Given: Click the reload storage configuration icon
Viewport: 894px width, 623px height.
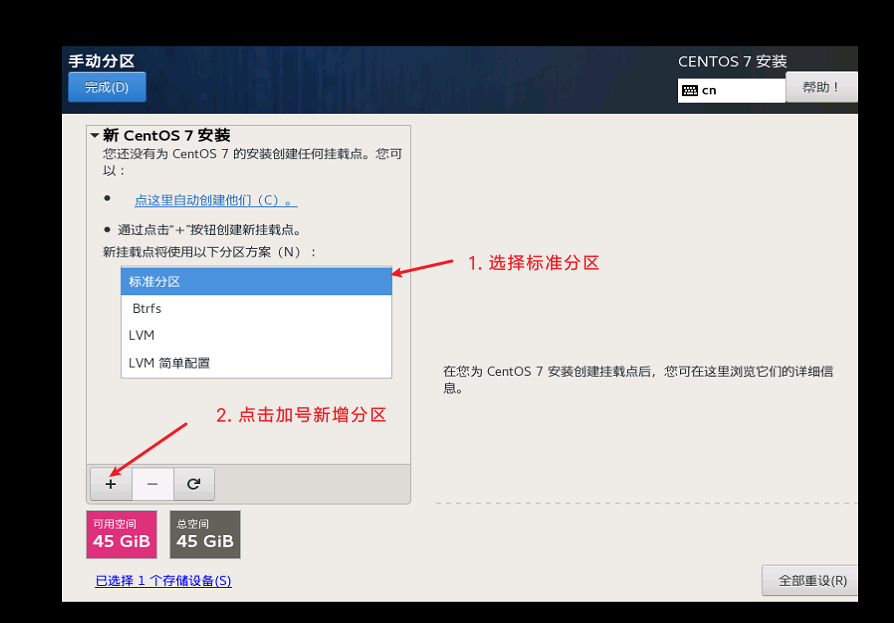Looking at the screenshot, I should (x=194, y=484).
